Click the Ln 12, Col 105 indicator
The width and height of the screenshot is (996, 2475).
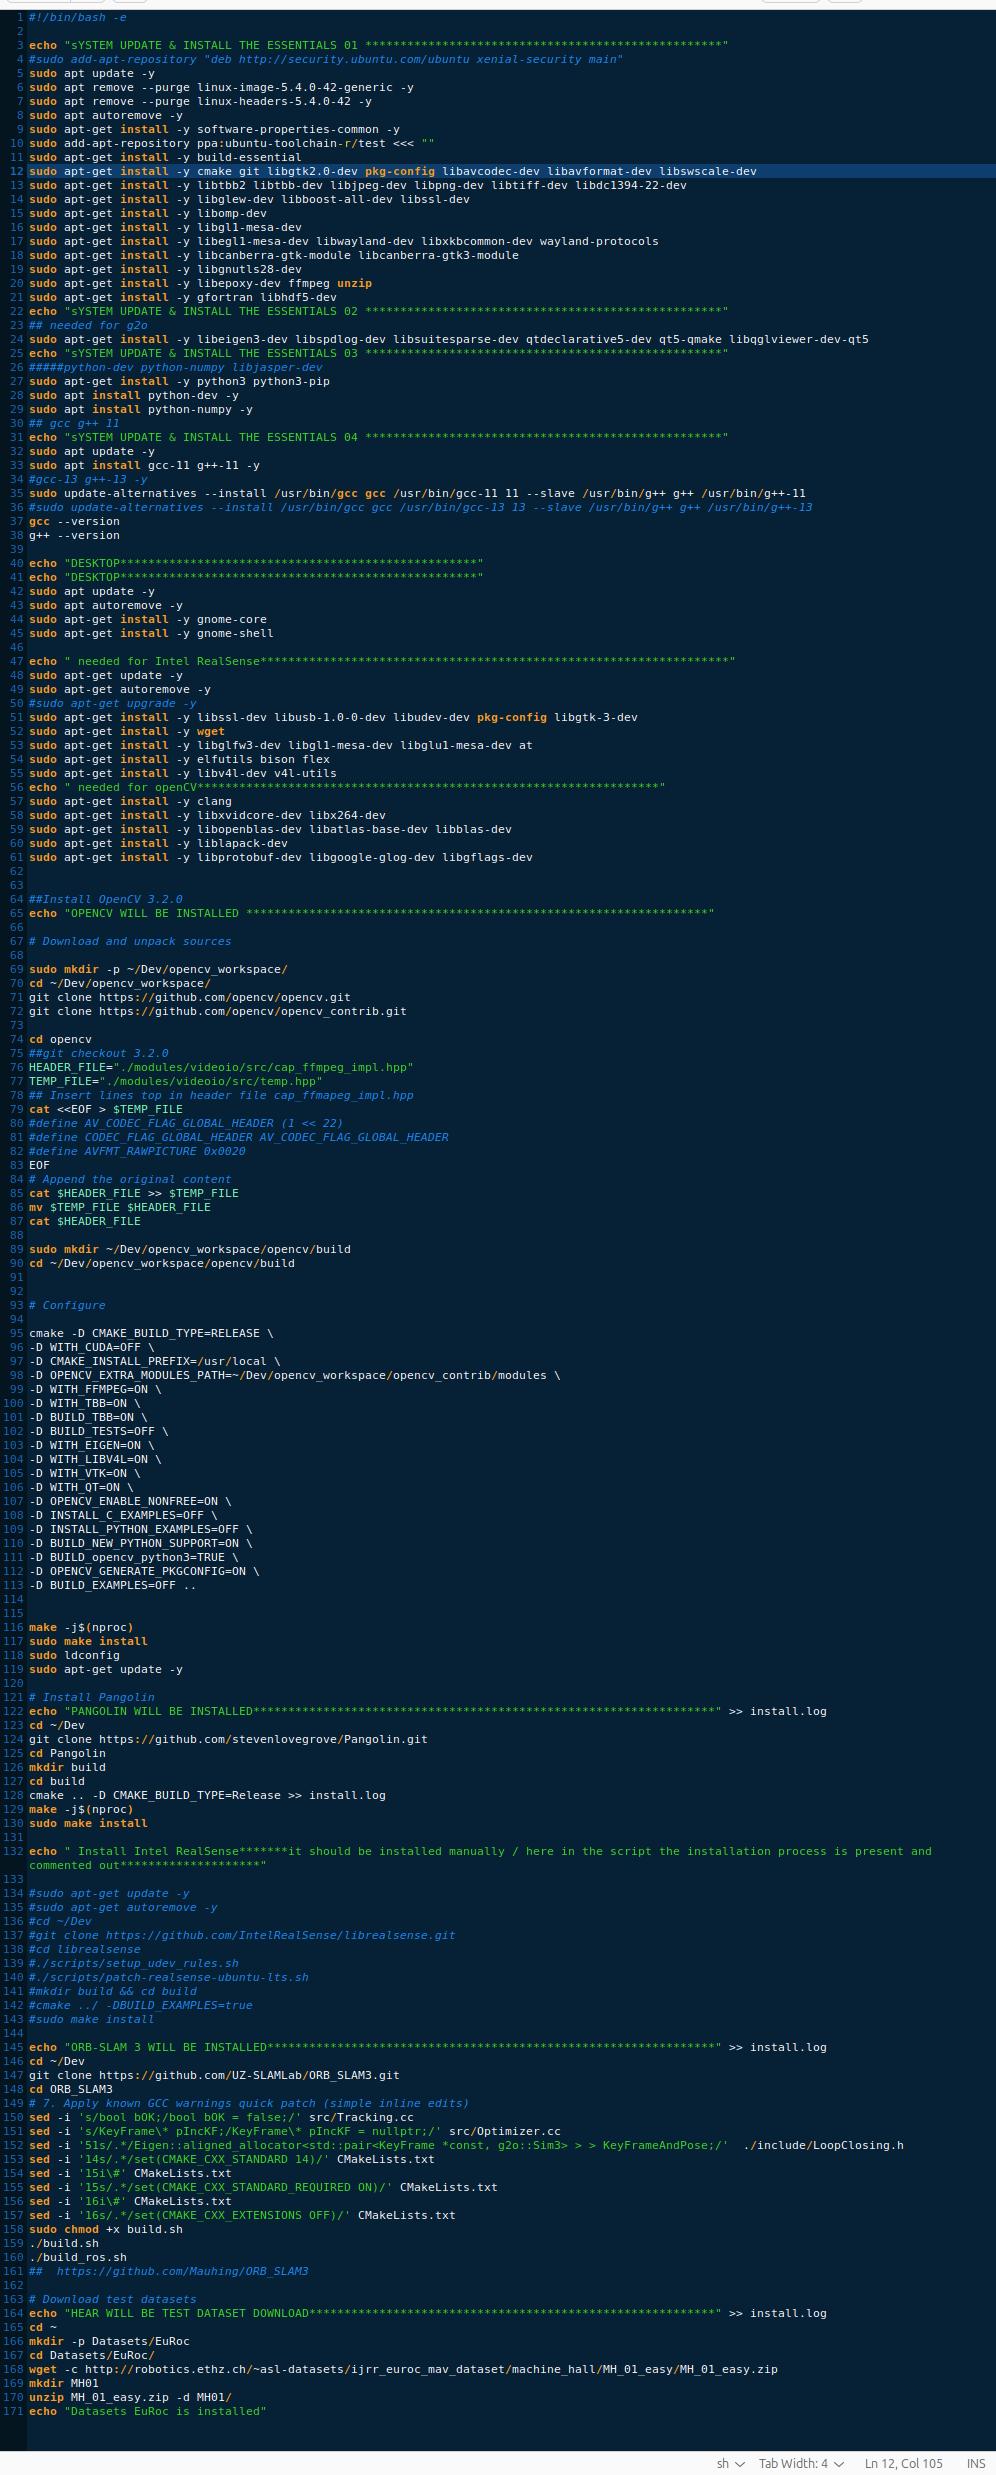903,2463
